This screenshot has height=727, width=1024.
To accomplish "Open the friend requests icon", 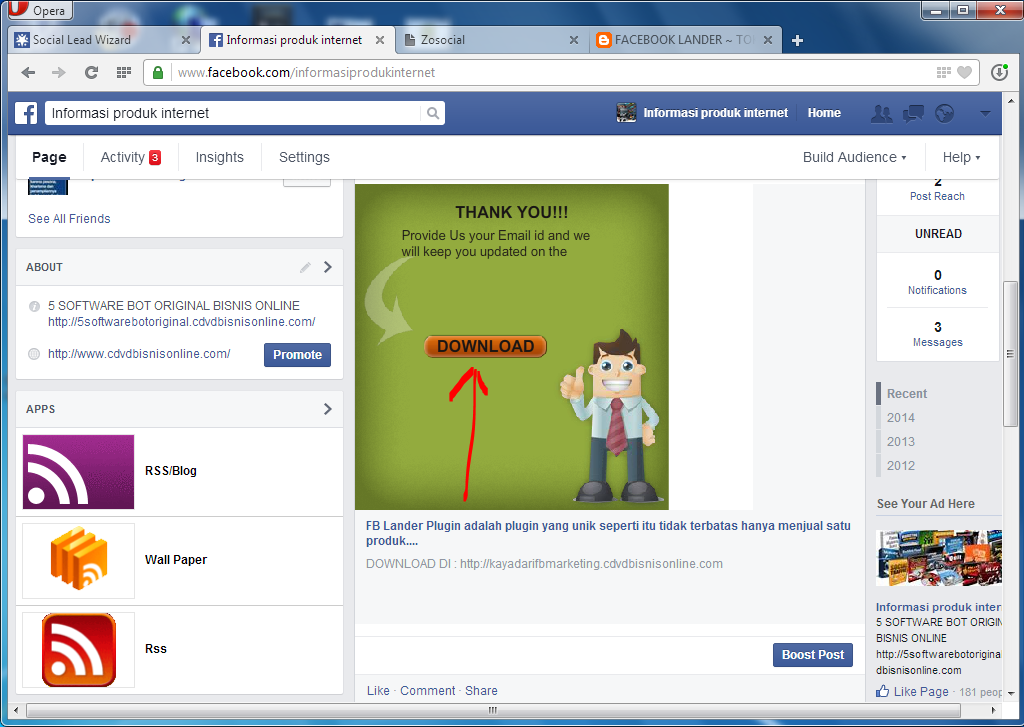I will (x=882, y=114).
